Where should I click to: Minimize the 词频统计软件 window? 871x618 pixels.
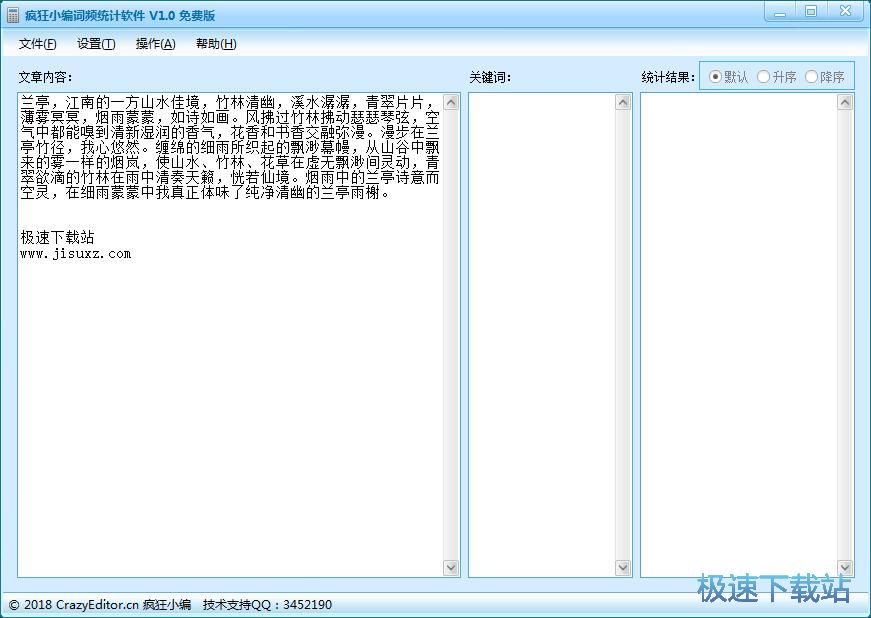[x=780, y=12]
